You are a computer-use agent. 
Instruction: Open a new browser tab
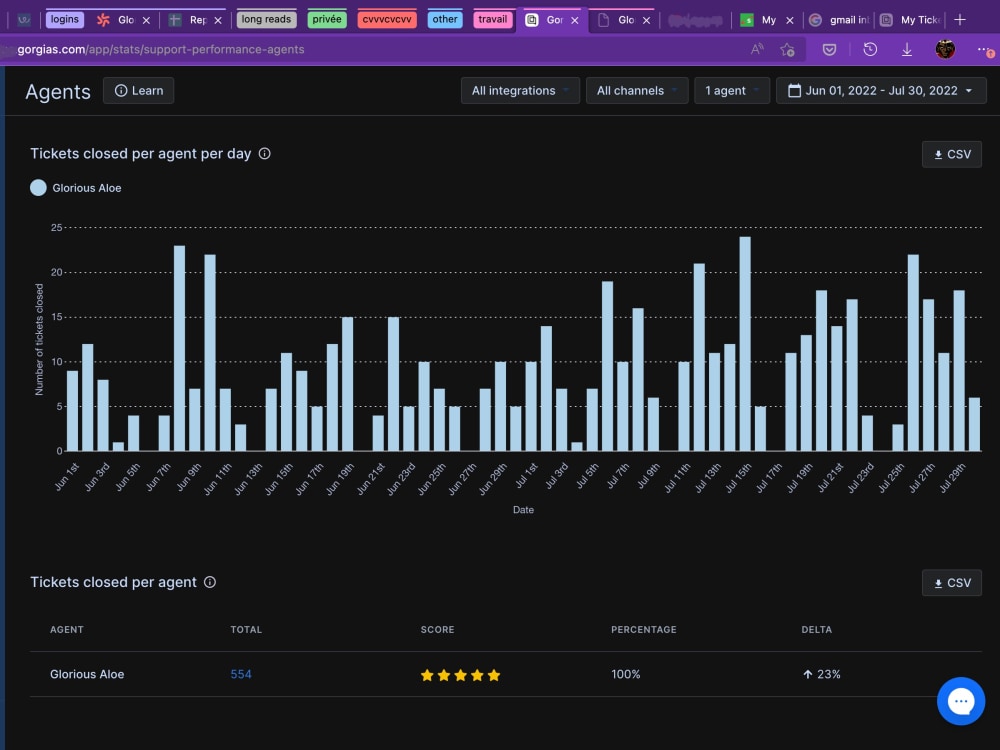[959, 20]
